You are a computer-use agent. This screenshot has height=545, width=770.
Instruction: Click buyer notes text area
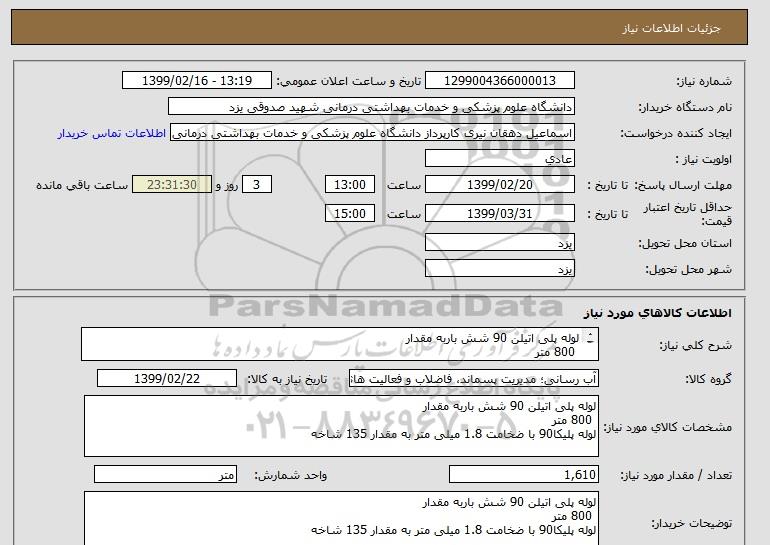coord(341,518)
